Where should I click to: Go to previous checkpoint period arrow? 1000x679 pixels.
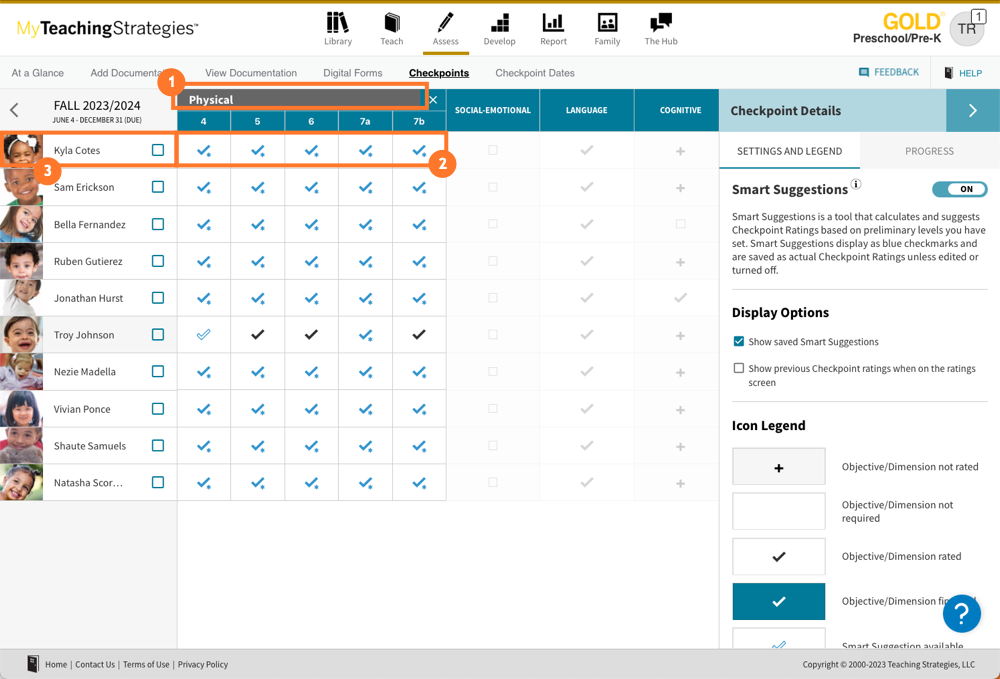(14, 111)
